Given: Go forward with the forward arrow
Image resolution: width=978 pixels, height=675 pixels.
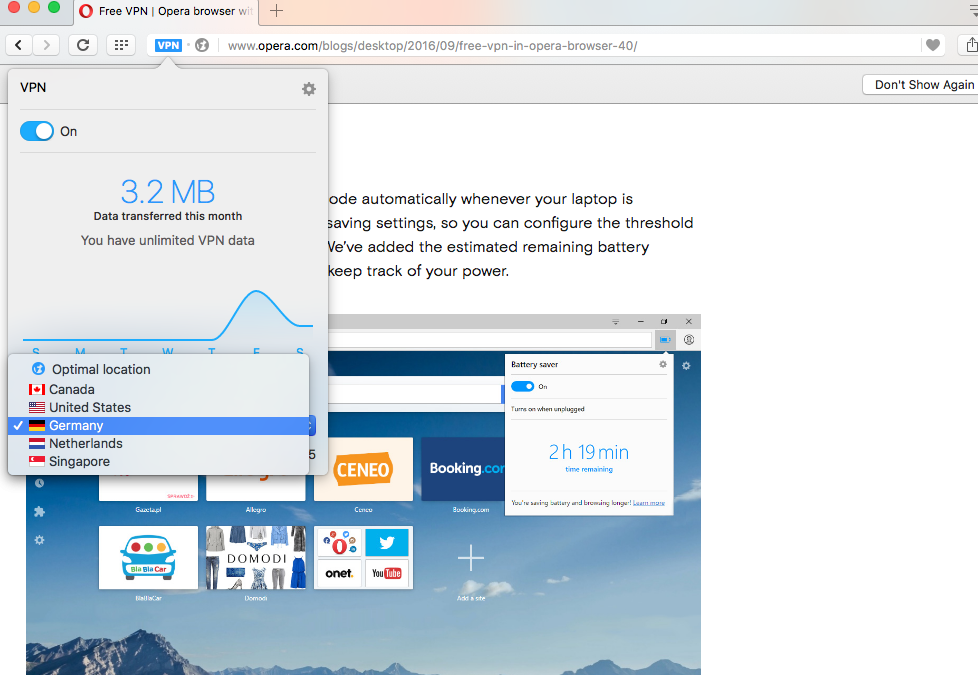Looking at the screenshot, I should pyautogui.click(x=46, y=45).
